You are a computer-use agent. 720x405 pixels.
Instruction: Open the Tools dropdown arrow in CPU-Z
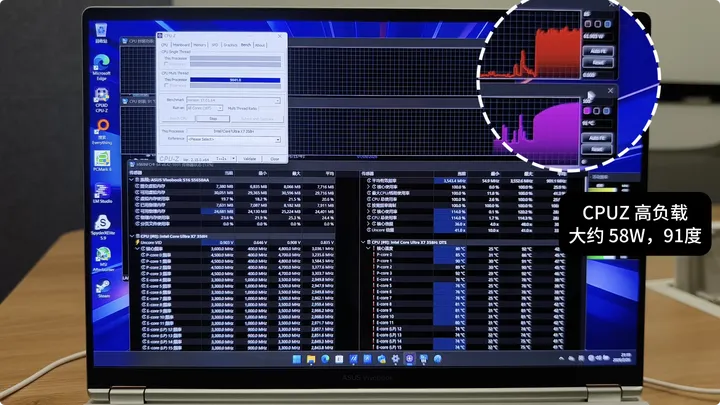[x=233, y=158]
